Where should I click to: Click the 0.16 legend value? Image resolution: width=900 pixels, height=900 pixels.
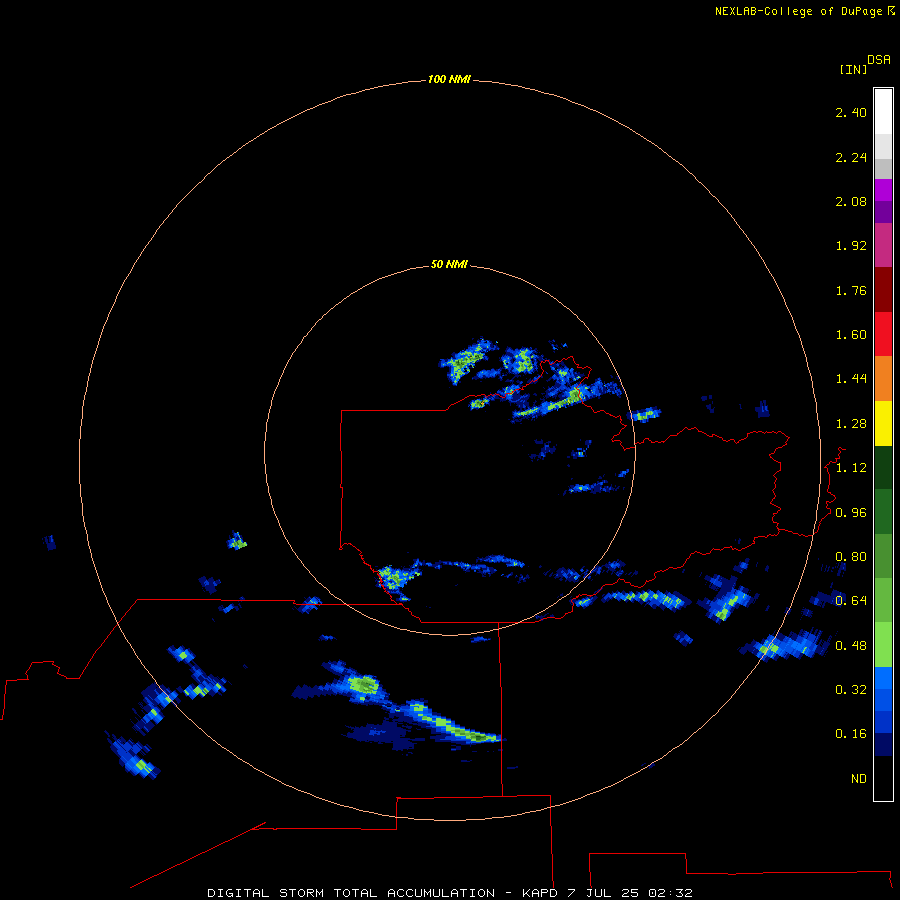point(851,734)
